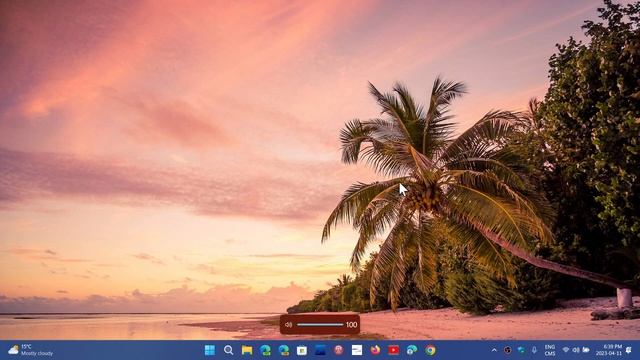Open the dark blue app icon beside Store
The width and height of the screenshot is (640, 360).
click(320, 350)
